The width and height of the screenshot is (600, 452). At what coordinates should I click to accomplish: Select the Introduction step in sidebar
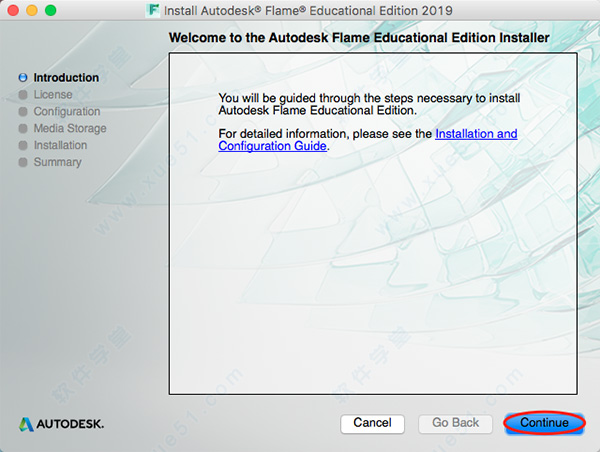pos(66,78)
